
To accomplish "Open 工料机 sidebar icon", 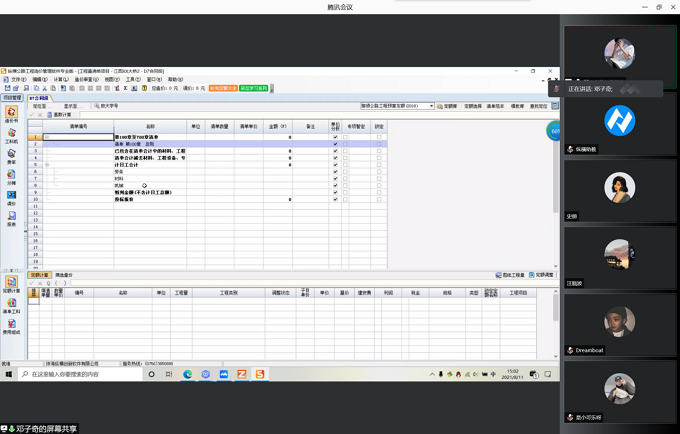I will [x=11, y=136].
